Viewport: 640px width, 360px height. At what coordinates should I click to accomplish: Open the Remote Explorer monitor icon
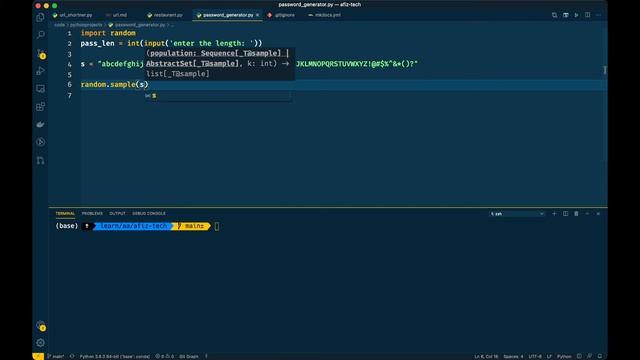click(x=40, y=89)
